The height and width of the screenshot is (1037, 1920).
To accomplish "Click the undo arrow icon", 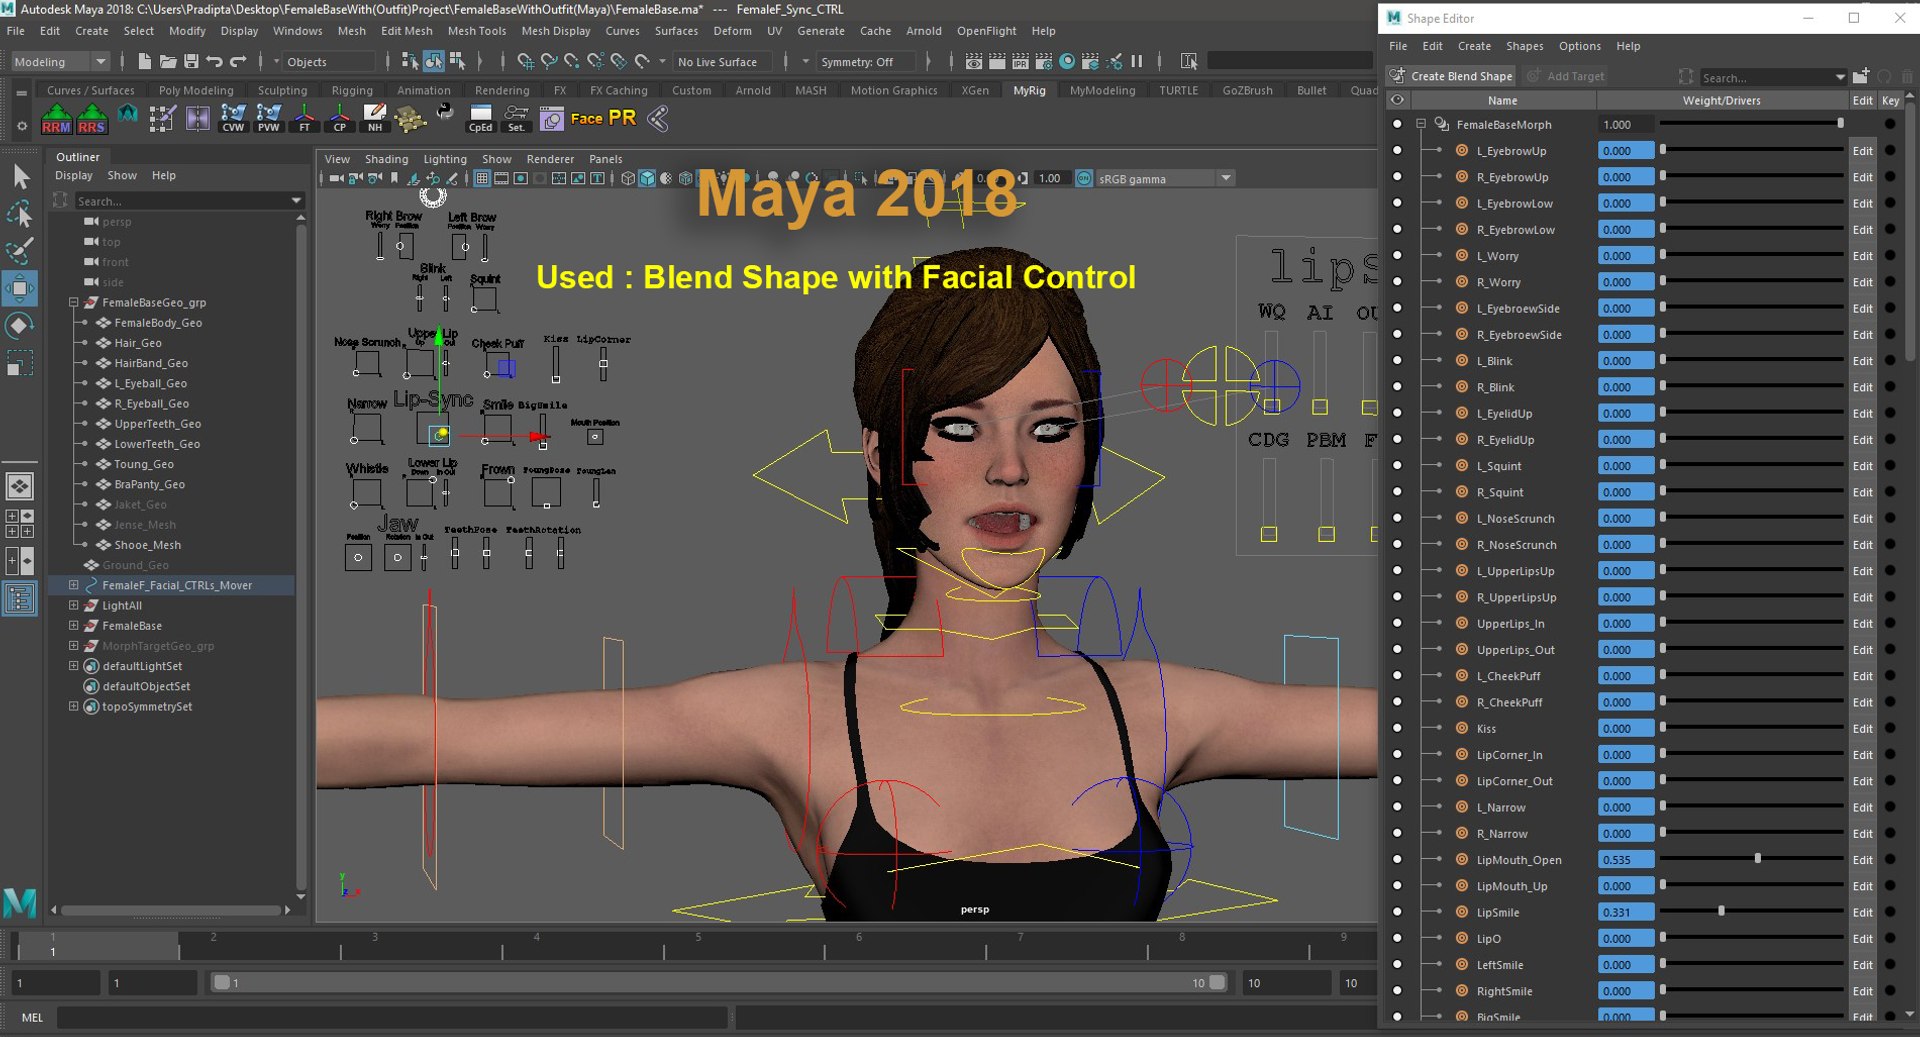I will (x=214, y=62).
